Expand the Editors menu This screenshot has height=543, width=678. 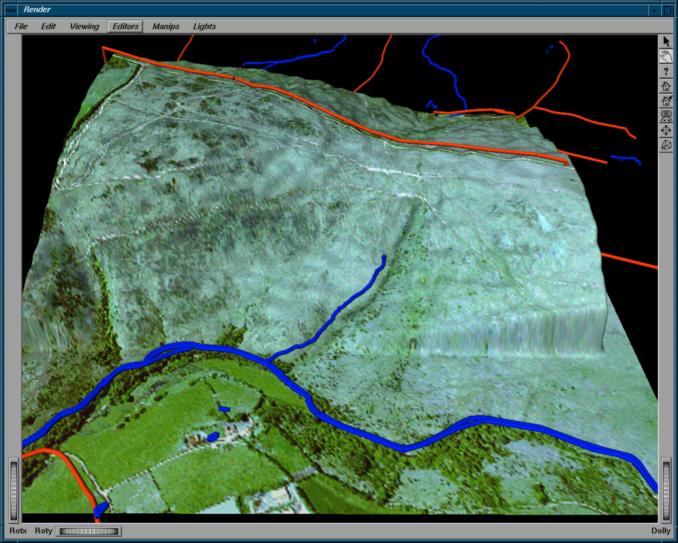tap(125, 26)
